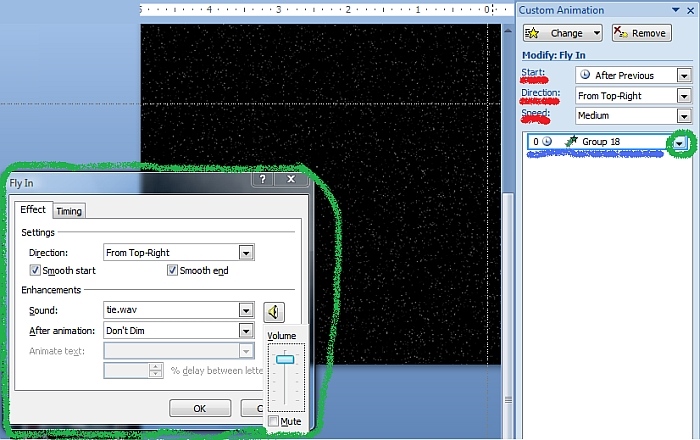Click the green star icon on Group 18

tap(571, 142)
